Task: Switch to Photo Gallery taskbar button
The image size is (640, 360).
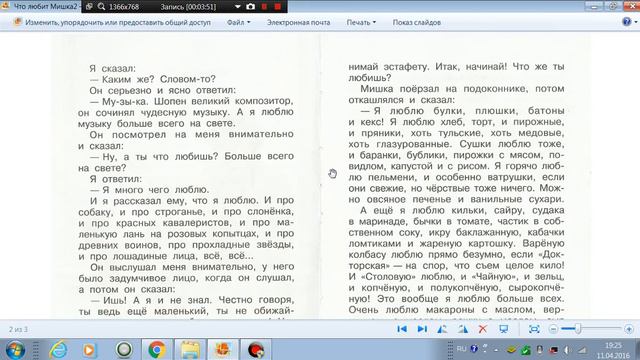Action: (x=222, y=350)
